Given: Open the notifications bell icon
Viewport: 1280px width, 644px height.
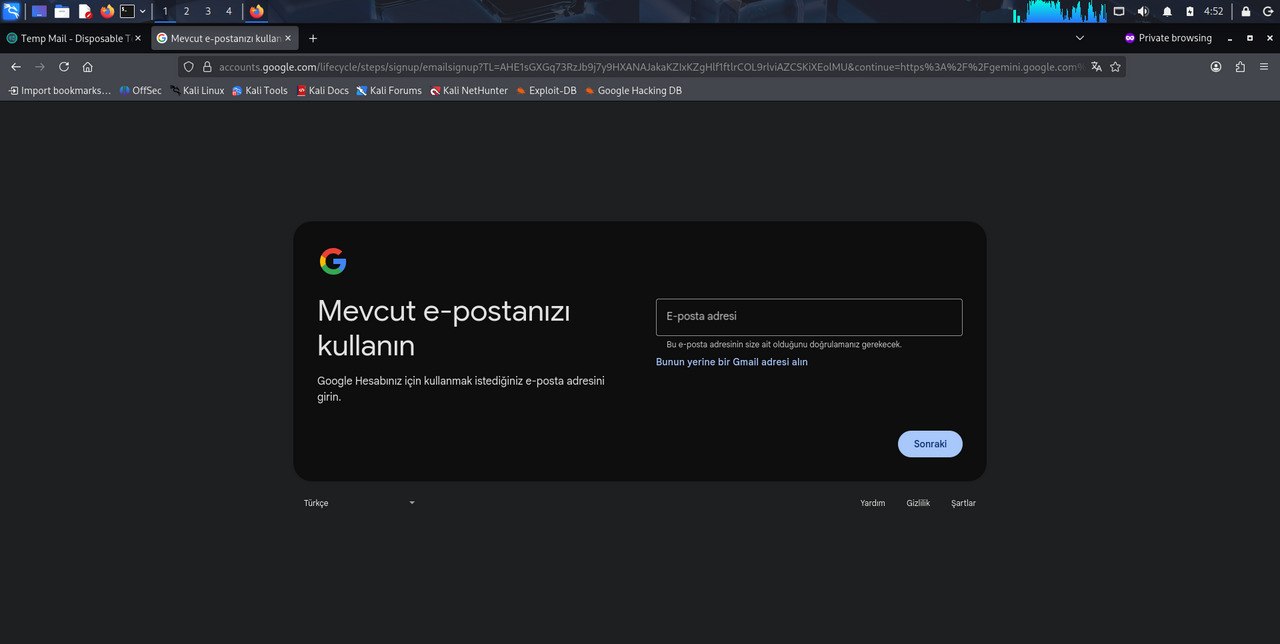Looking at the screenshot, I should pyautogui.click(x=1167, y=11).
